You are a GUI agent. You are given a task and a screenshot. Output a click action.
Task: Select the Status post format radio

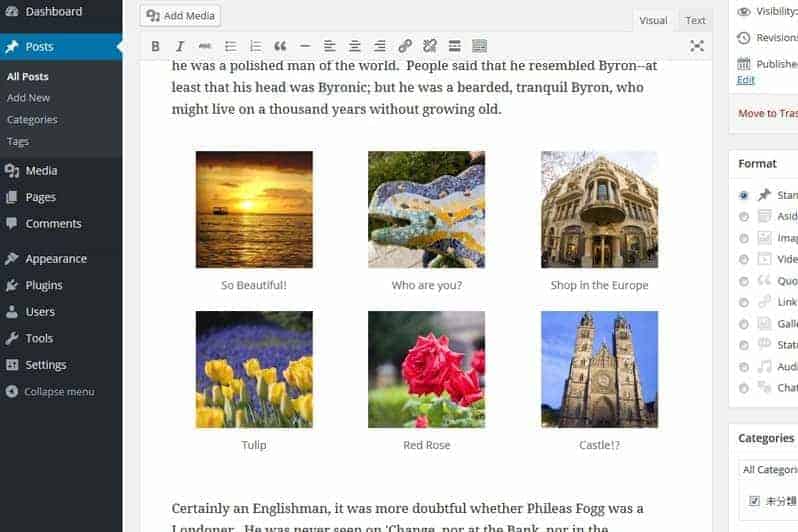point(744,345)
